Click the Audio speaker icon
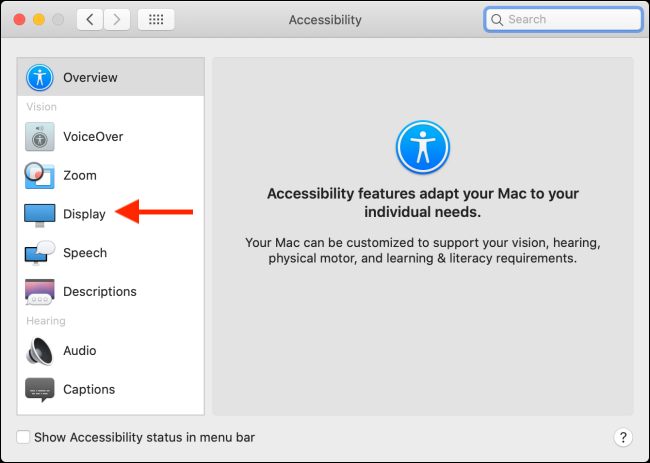Image resolution: width=650 pixels, height=463 pixels. click(39, 351)
